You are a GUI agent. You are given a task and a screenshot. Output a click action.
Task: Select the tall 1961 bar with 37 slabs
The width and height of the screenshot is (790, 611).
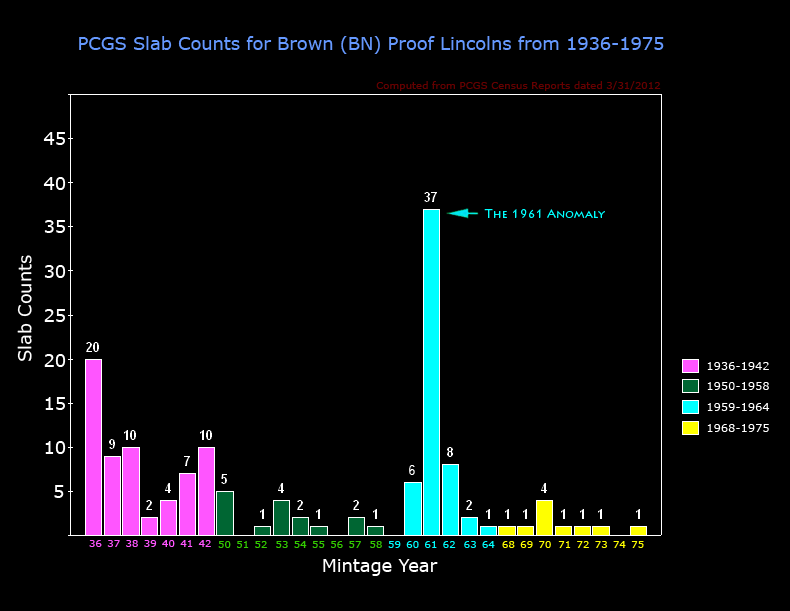tap(431, 372)
